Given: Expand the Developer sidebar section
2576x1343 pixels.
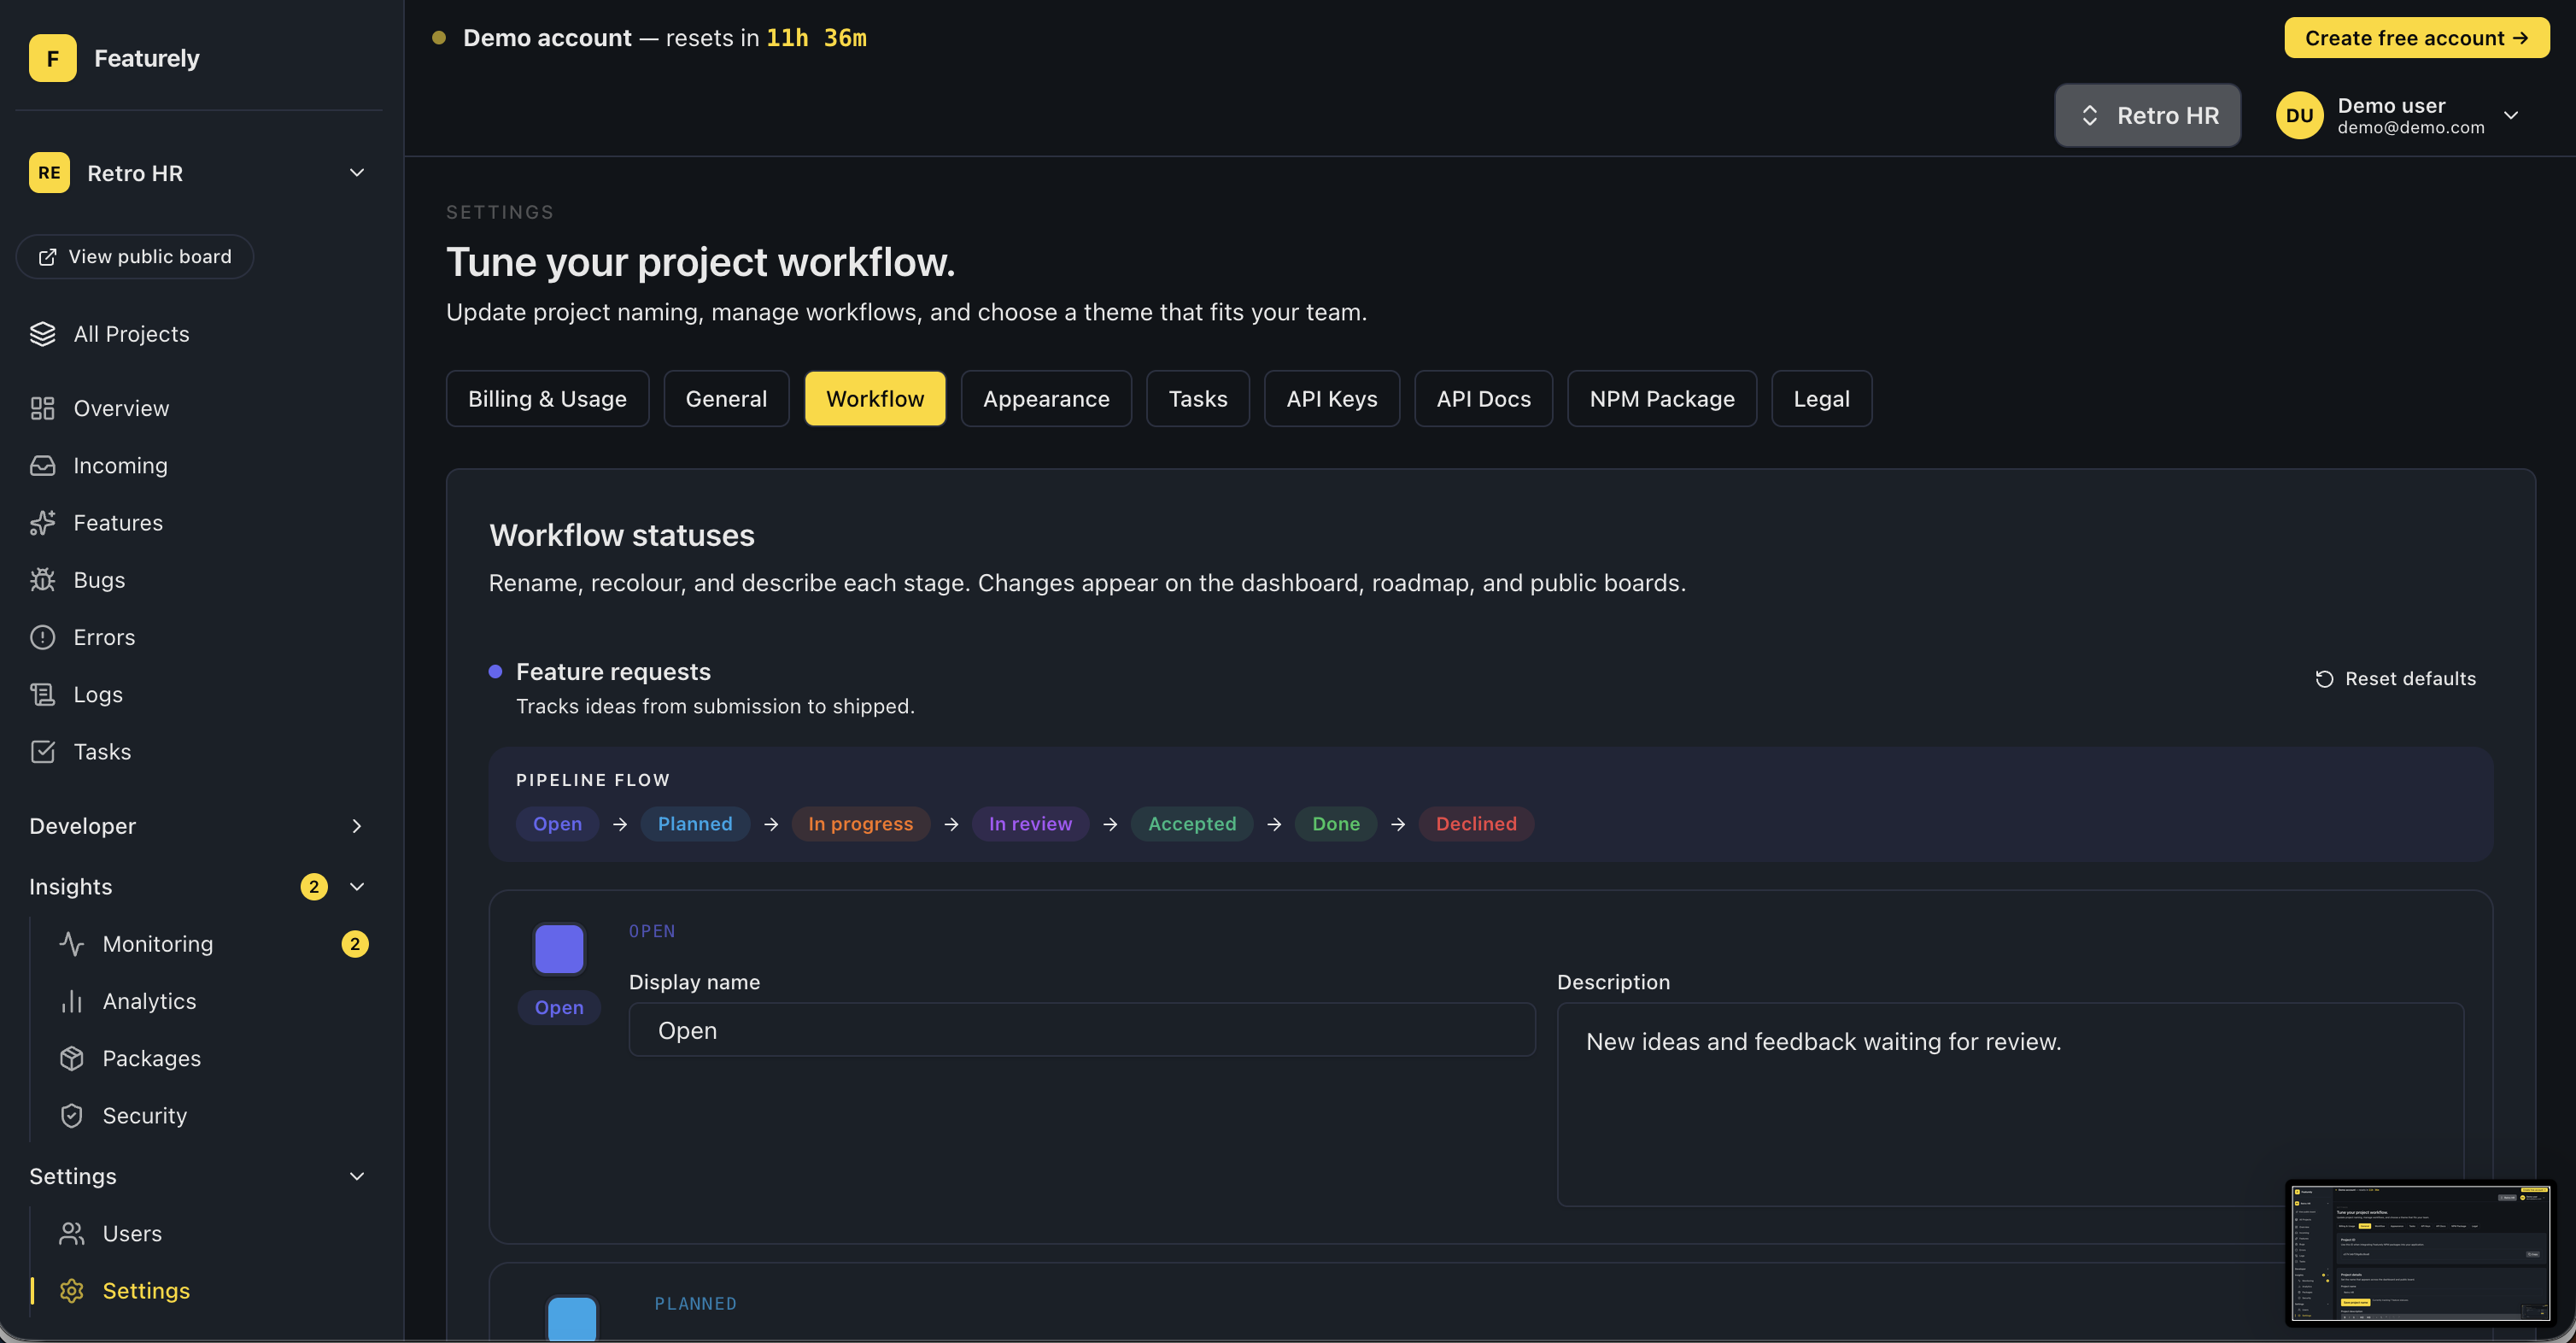Looking at the screenshot, I should (356, 826).
